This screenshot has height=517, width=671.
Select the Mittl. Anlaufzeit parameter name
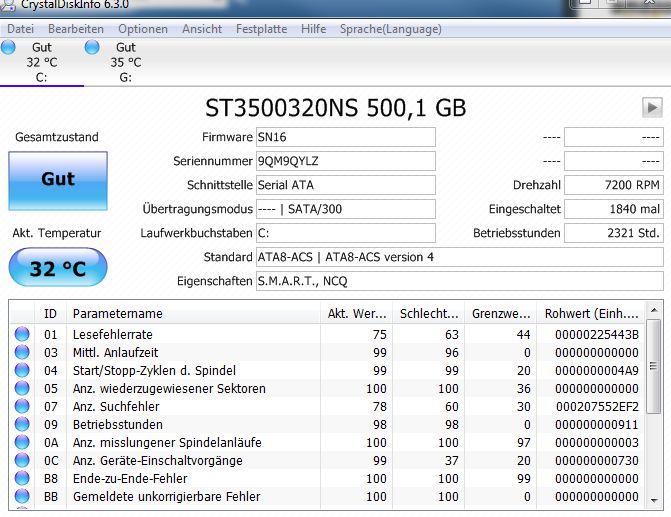pos(116,352)
